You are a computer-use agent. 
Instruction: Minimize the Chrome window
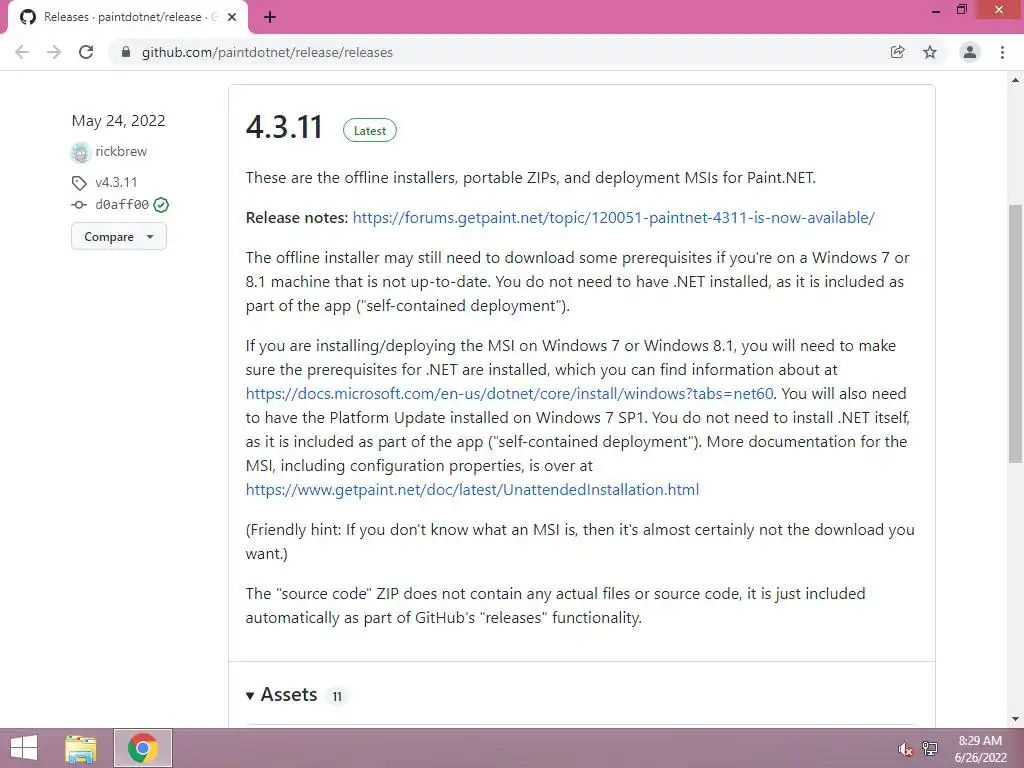(936, 10)
